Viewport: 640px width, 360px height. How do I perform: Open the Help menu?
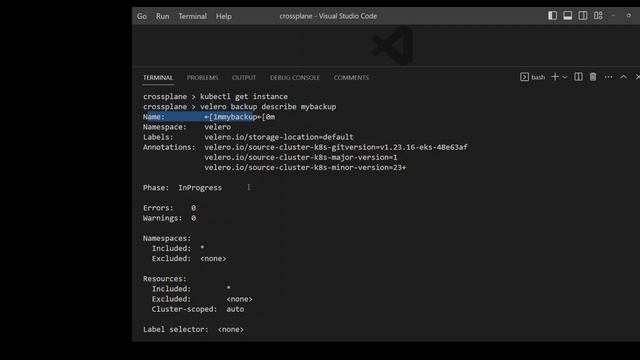click(x=224, y=16)
